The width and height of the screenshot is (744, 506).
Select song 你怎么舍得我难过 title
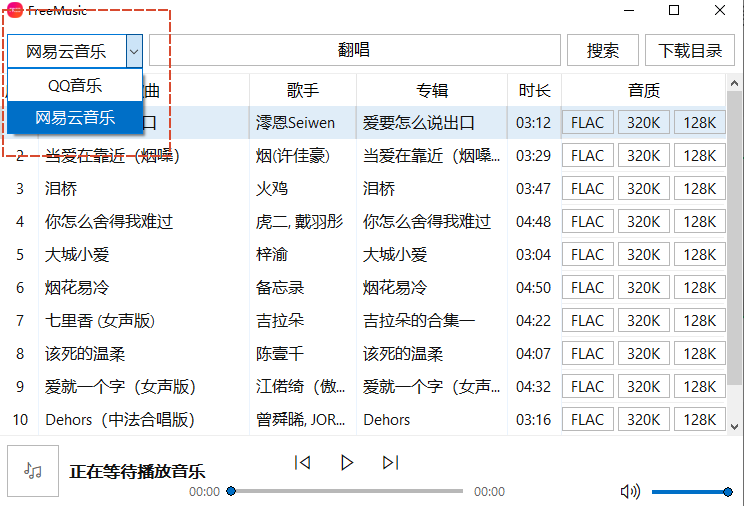[x=109, y=222]
